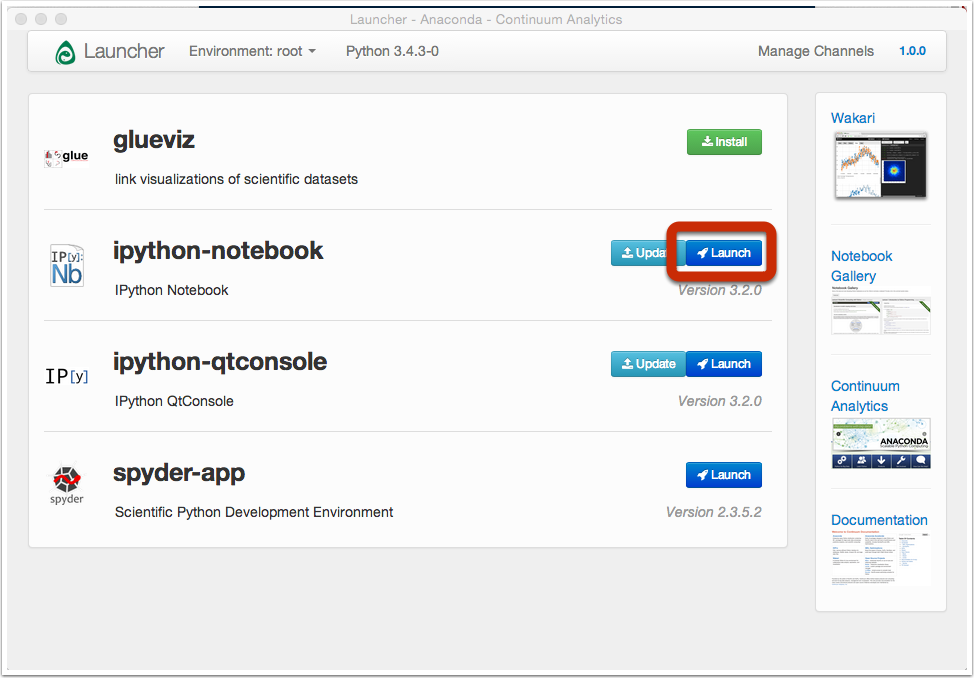Open the Documentation link

(879, 520)
